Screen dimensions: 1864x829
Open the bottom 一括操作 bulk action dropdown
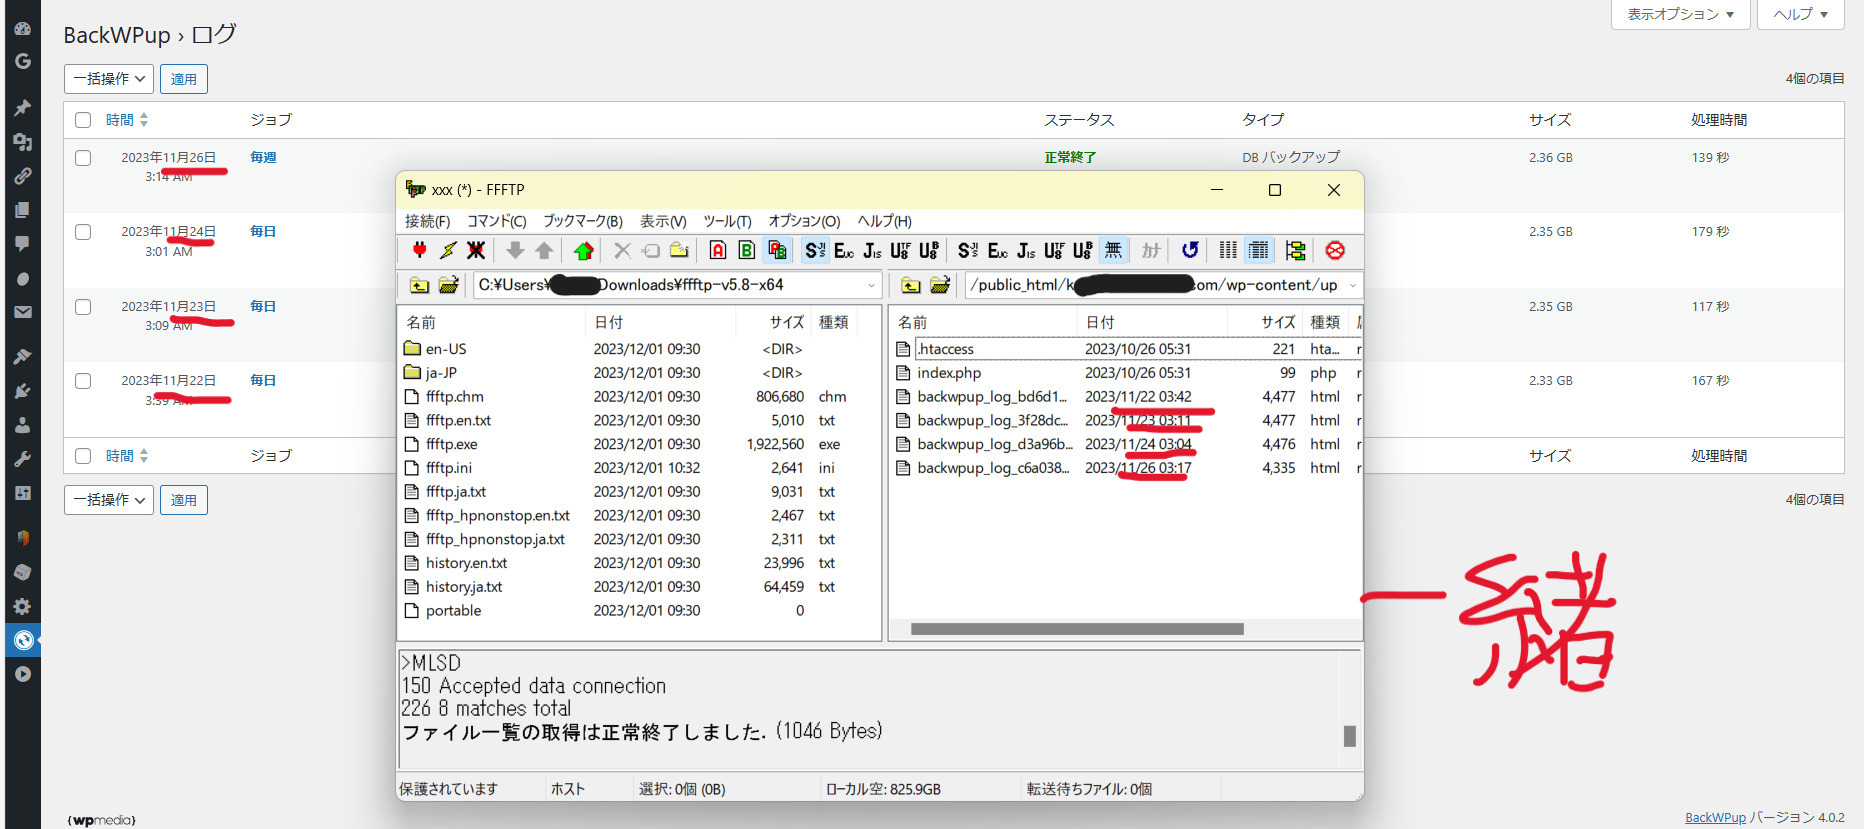click(x=109, y=499)
